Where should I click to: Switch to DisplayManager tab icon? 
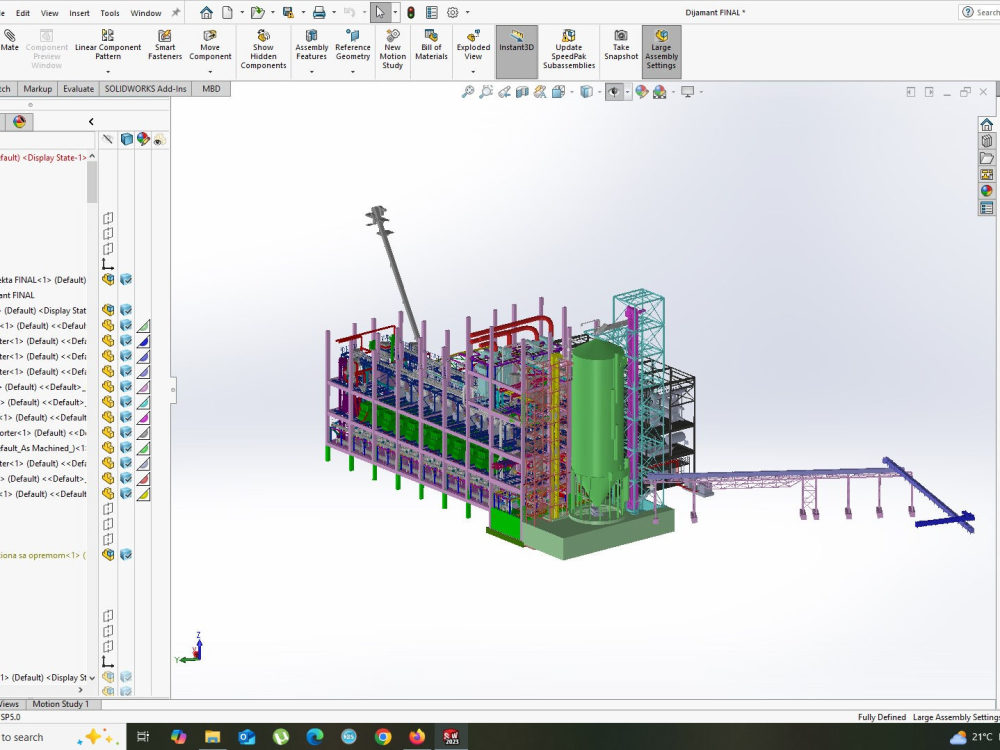click(x=19, y=122)
